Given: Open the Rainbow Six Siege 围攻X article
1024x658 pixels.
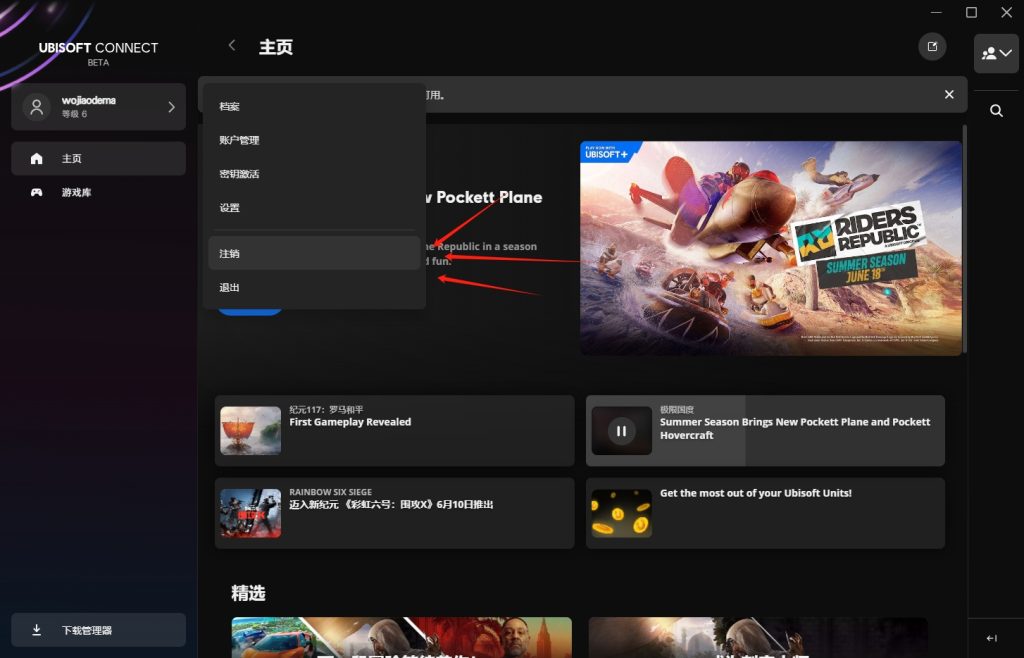Looking at the screenshot, I should [x=394, y=513].
